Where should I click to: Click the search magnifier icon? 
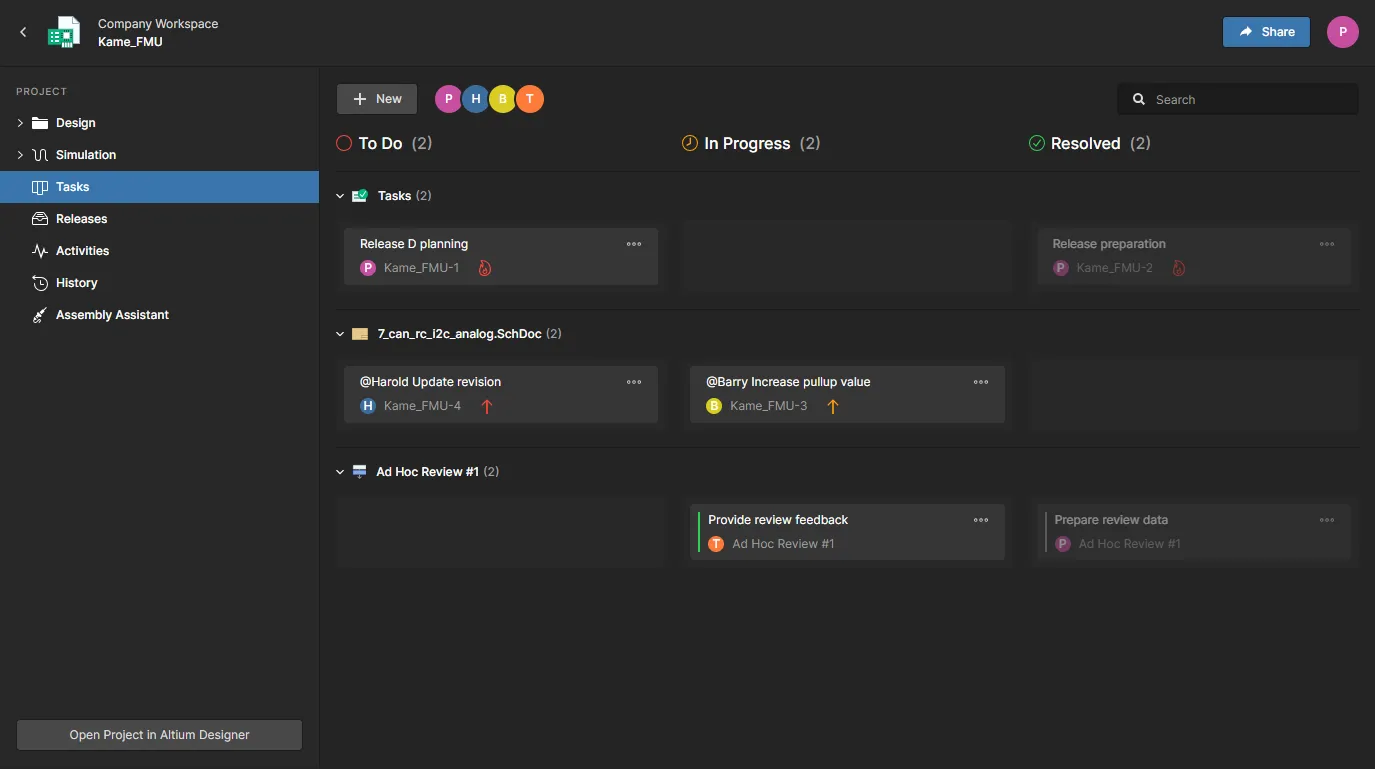click(1138, 99)
